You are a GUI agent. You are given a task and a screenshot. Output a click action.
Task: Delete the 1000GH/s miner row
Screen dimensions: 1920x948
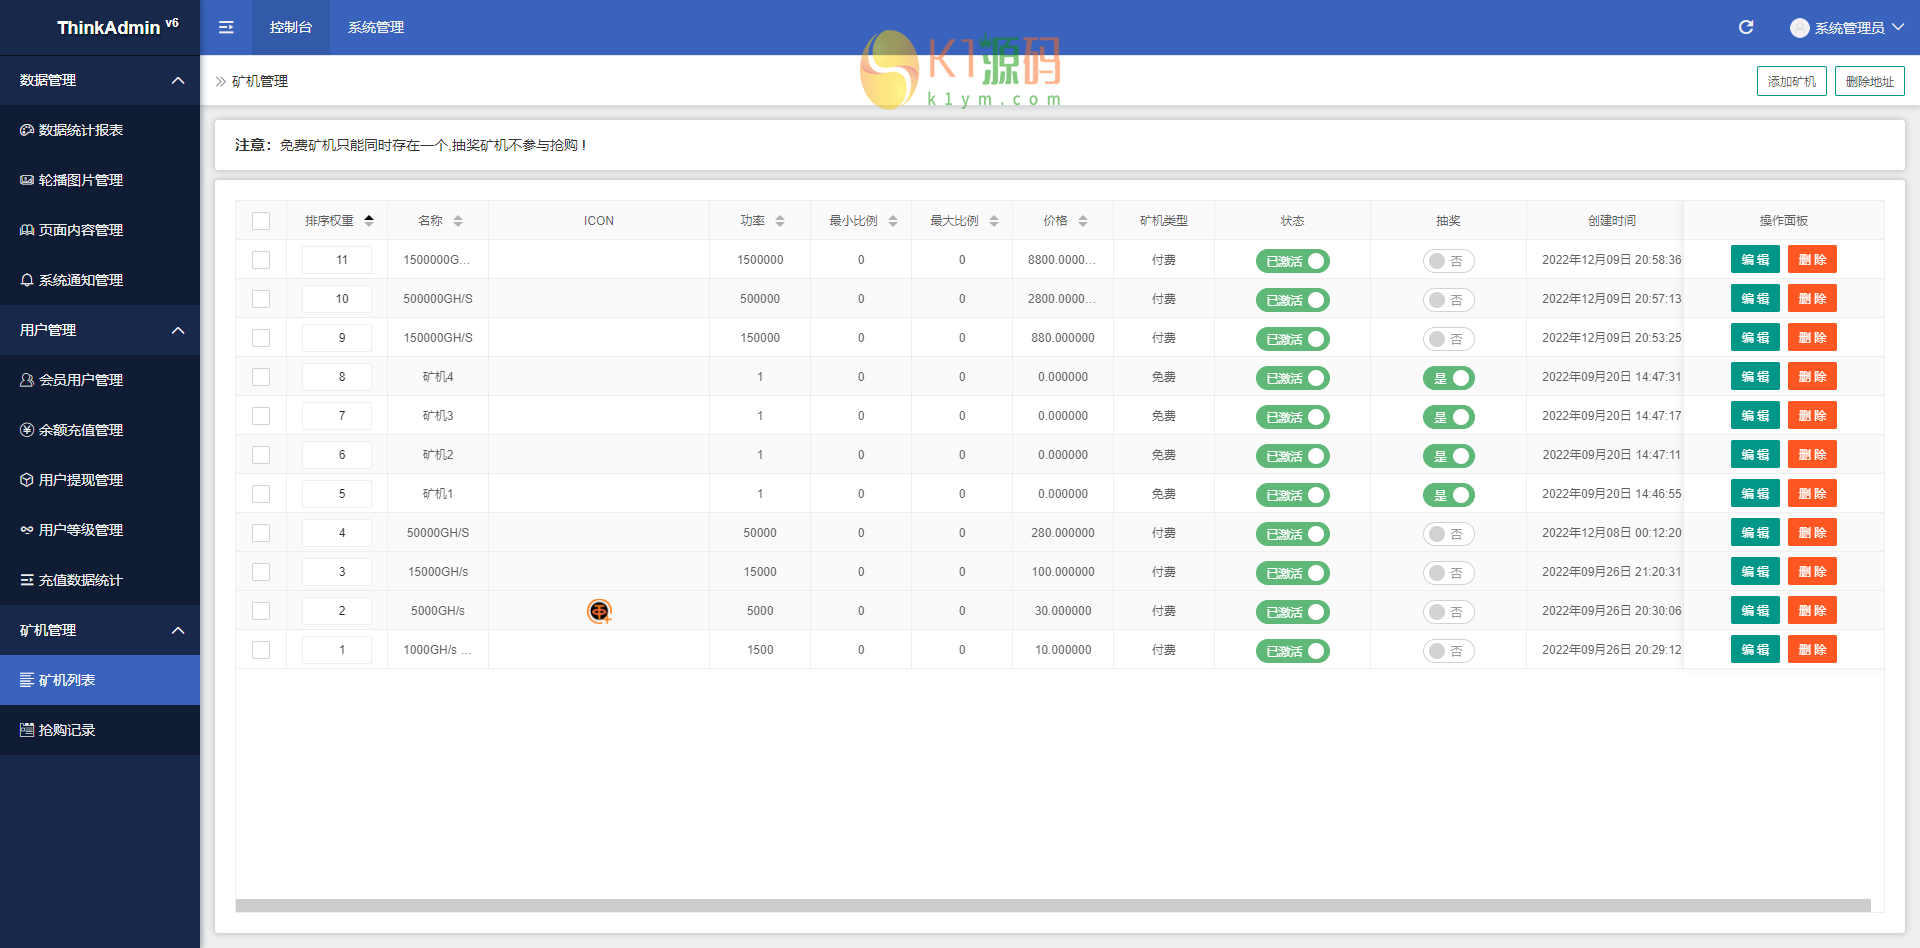pyautogui.click(x=1812, y=650)
